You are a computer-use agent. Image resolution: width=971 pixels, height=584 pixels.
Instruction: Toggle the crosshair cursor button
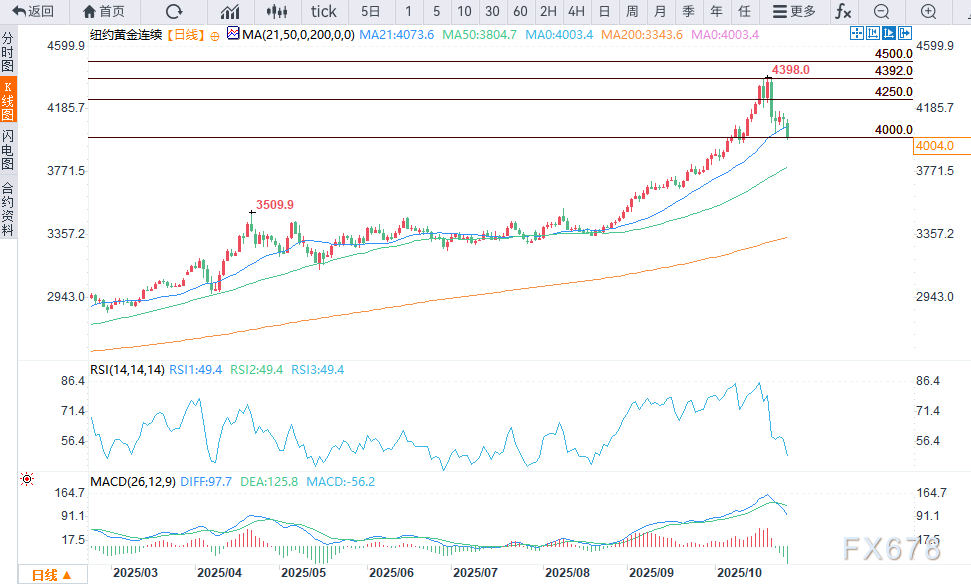click(x=856, y=33)
